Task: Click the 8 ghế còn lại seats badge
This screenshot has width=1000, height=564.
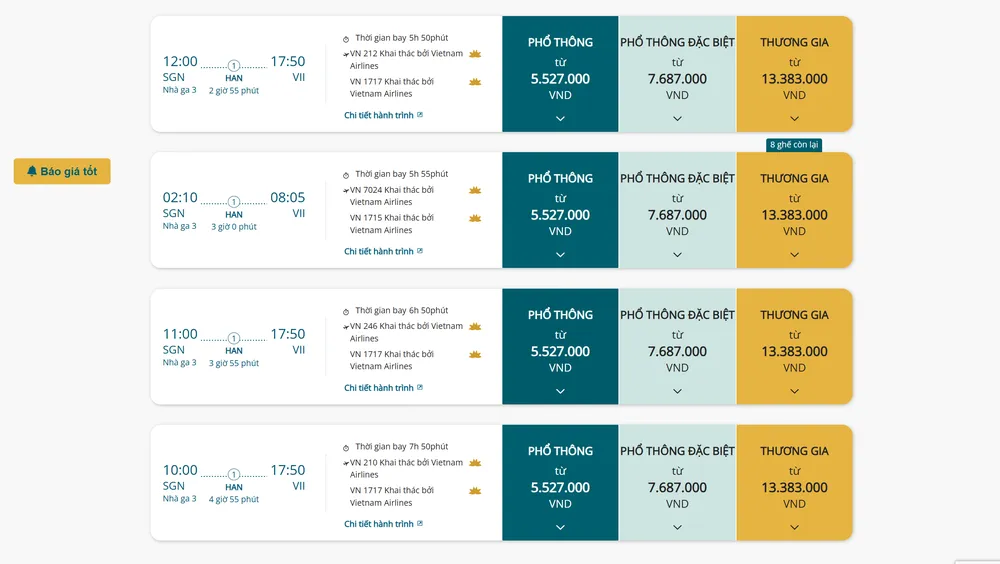Action: tap(794, 145)
